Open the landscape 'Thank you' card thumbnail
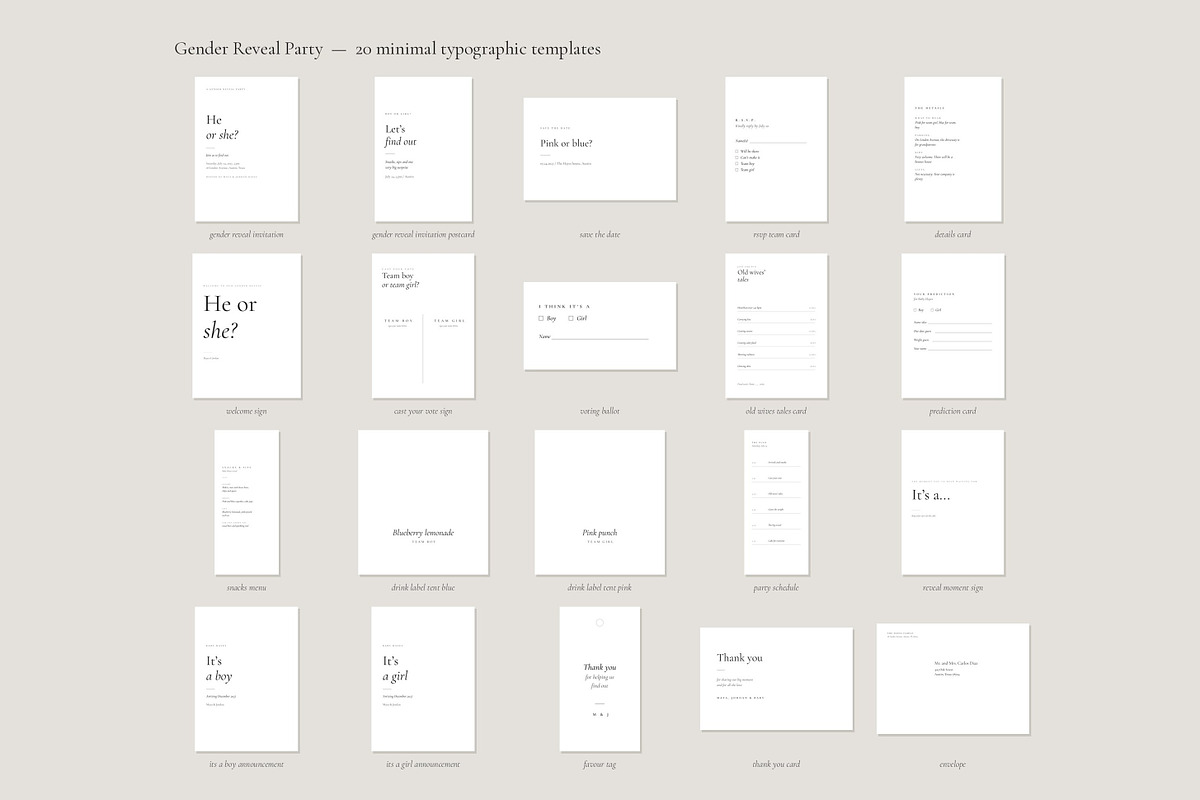The height and width of the screenshot is (800, 1200). click(776, 679)
